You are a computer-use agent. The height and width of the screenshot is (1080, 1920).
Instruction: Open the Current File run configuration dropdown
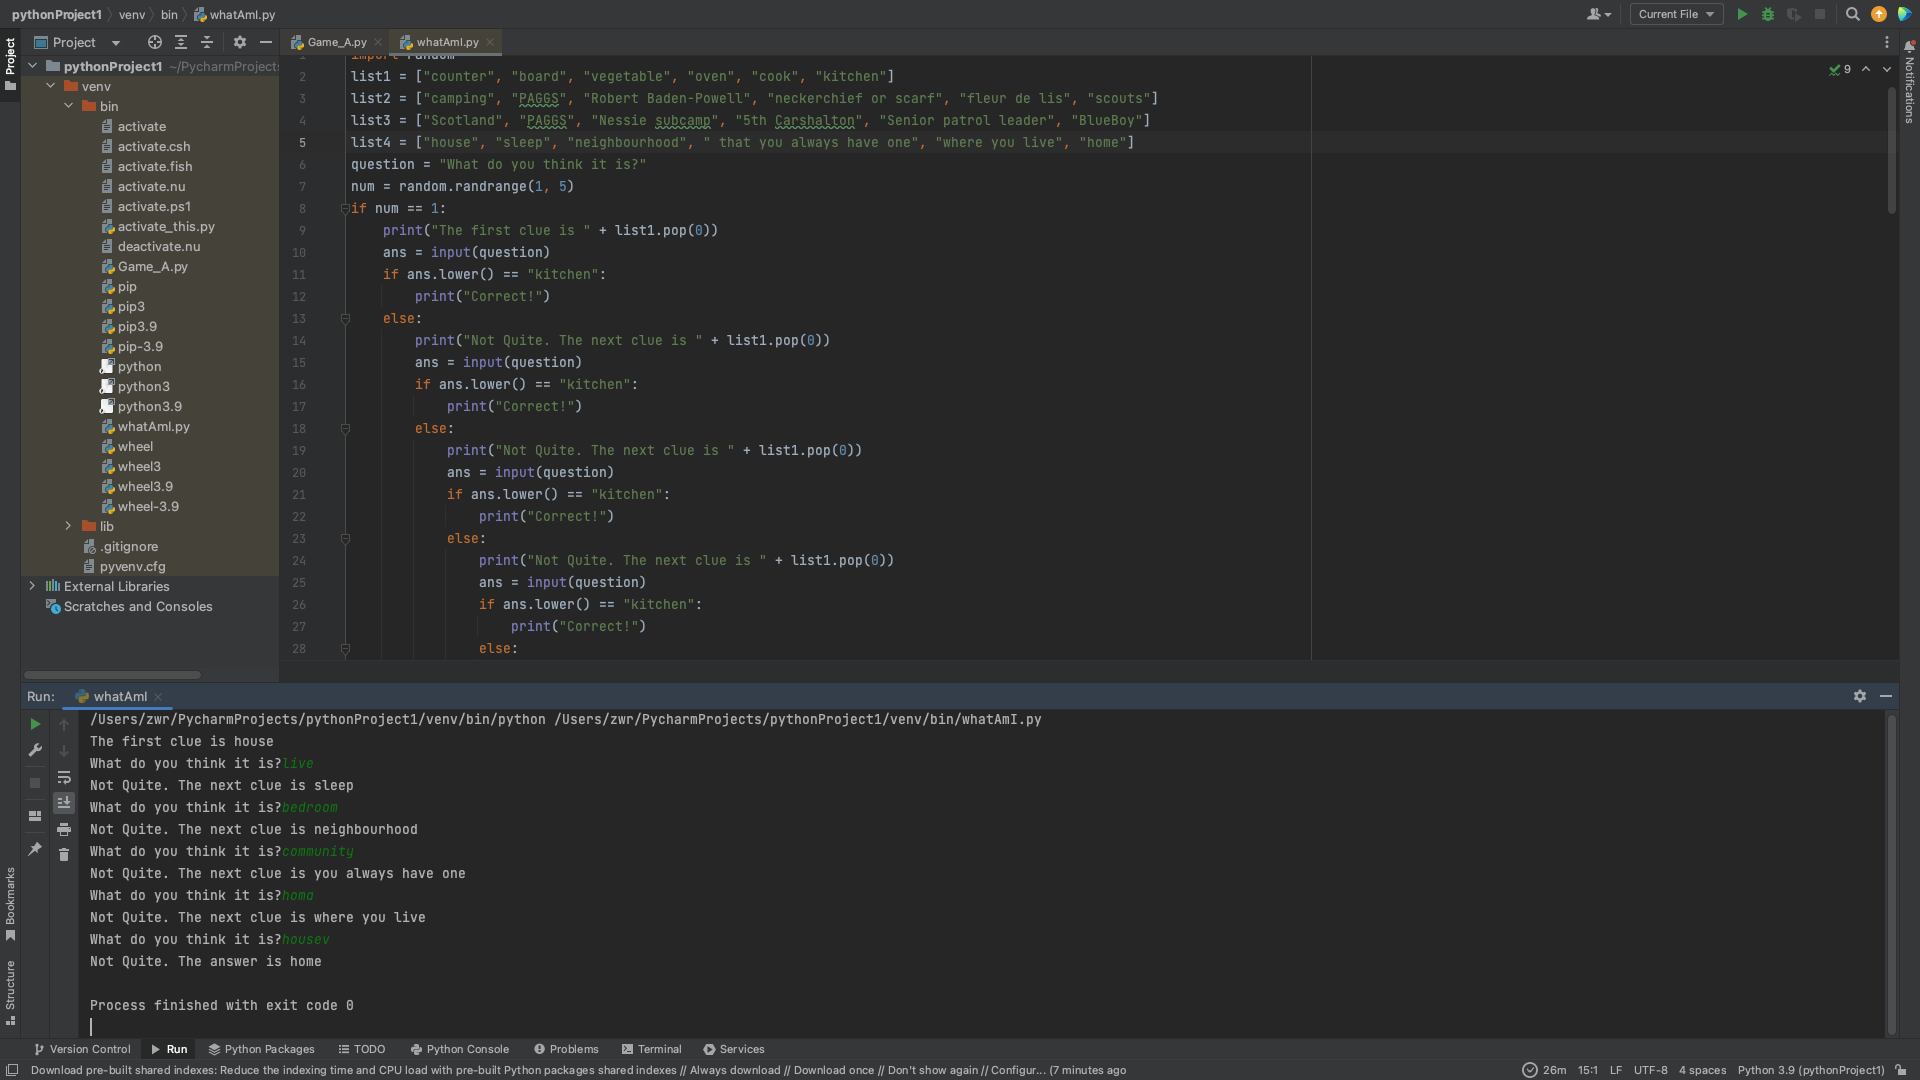click(x=1676, y=14)
